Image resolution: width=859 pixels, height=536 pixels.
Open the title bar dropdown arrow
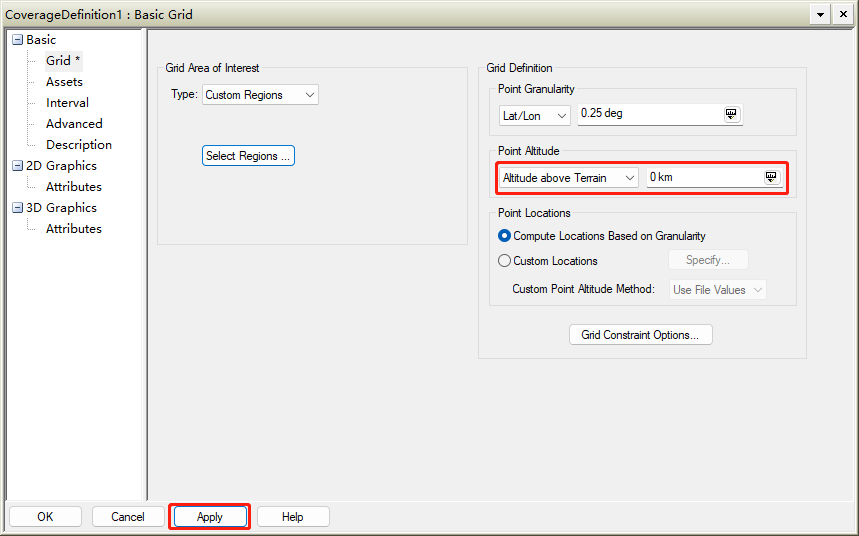(820, 14)
